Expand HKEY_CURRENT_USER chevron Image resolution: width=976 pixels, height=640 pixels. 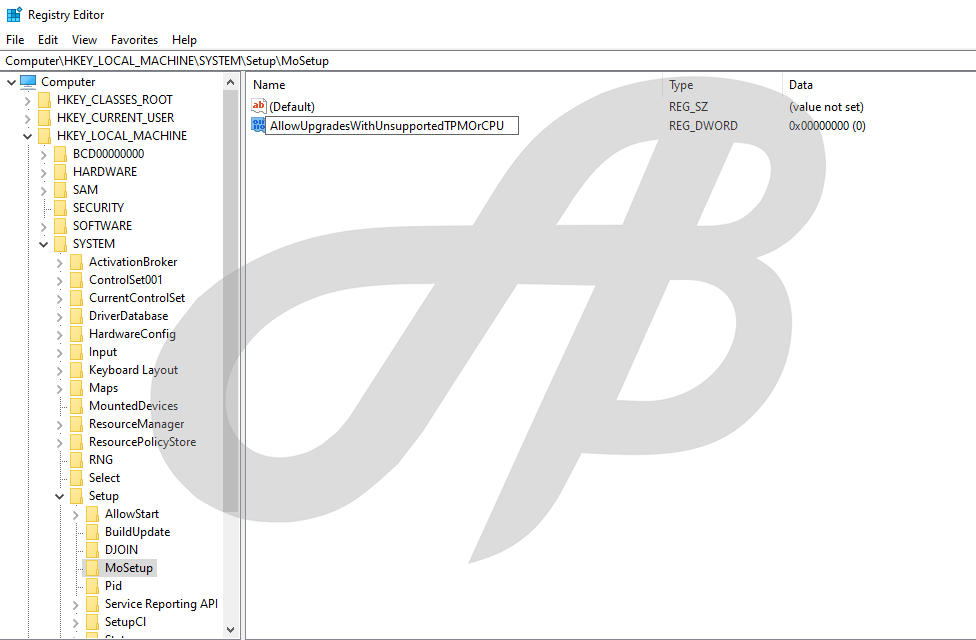27,118
